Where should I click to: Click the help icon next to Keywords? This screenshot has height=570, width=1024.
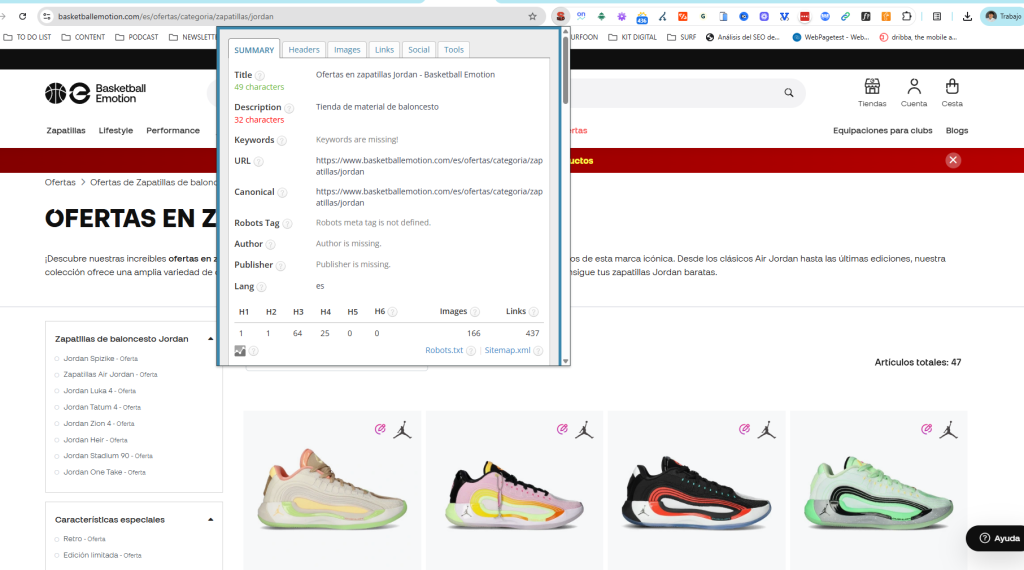[x=282, y=141]
